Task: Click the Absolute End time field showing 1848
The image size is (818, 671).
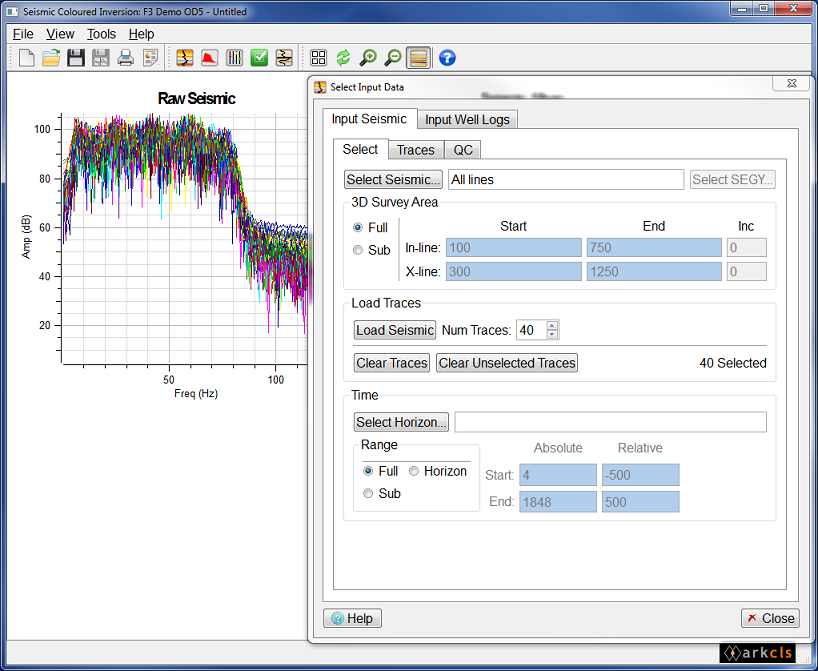Action: [x=558, y=502]
